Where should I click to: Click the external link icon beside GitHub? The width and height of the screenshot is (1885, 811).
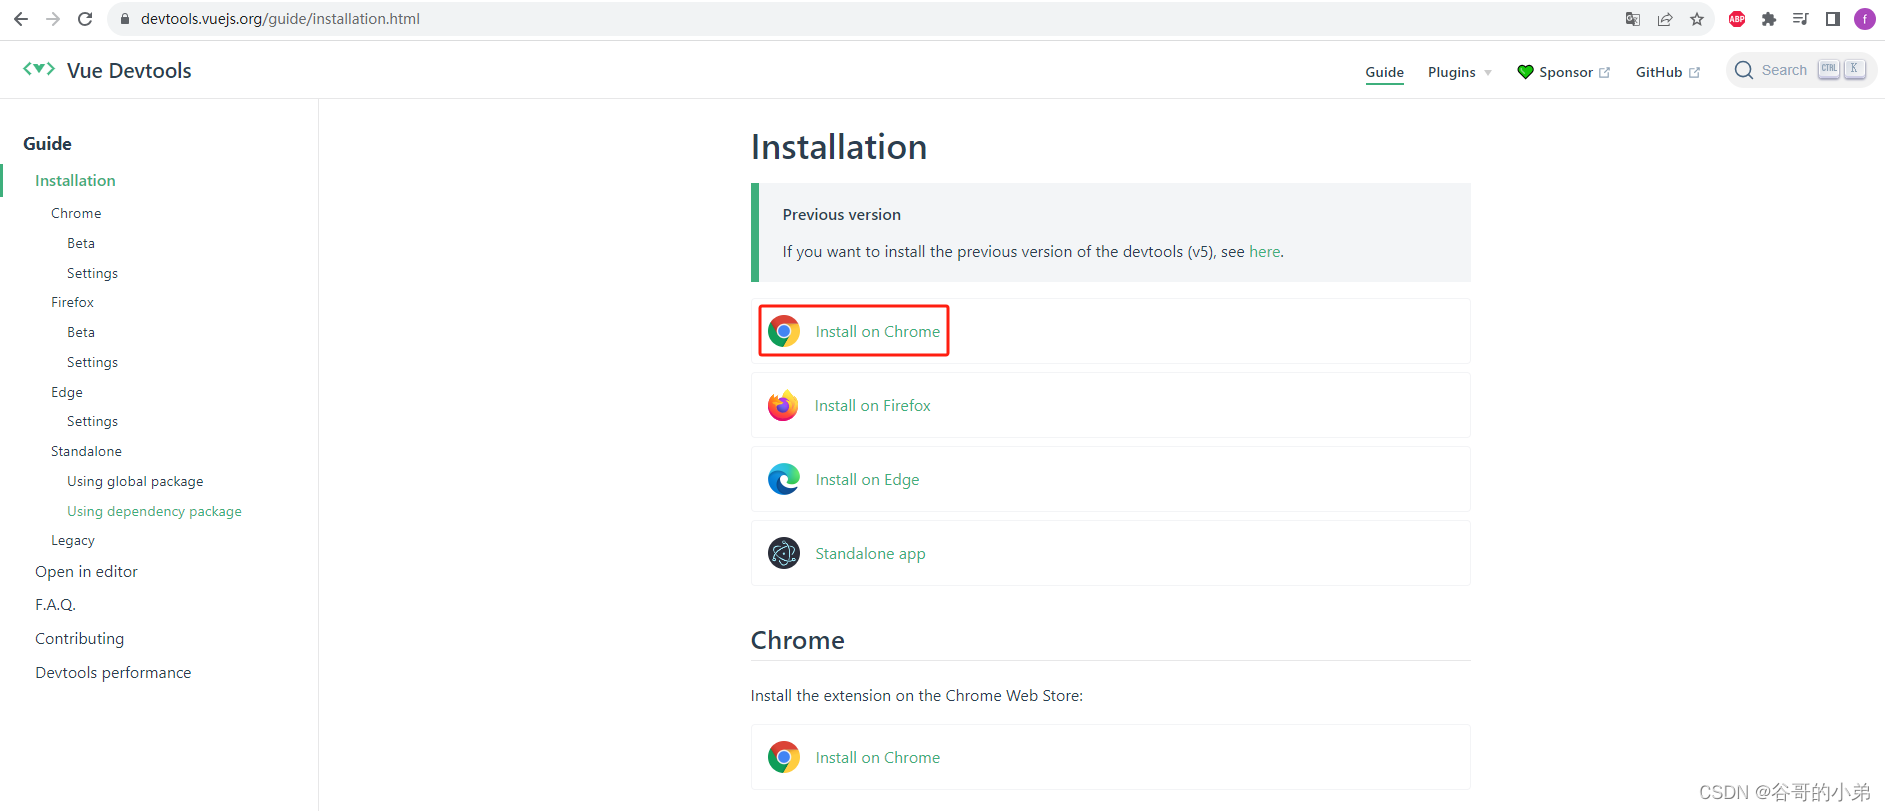coord(1694,72)
